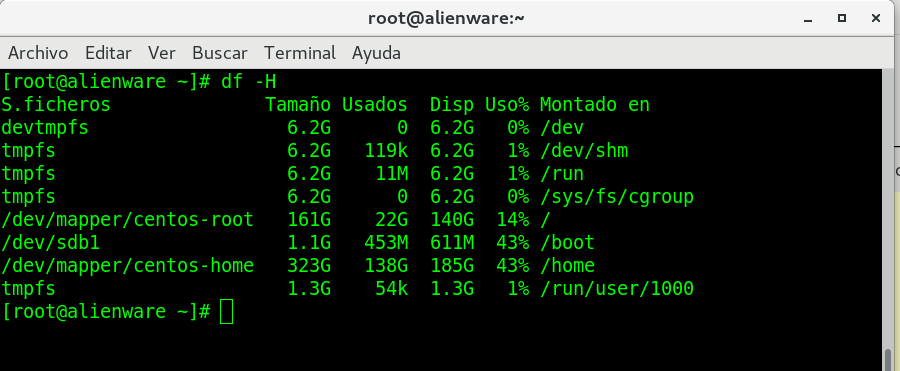The image size is (900, 371).
Task: Click the '611M' available value
Action: tap(452, 242)
